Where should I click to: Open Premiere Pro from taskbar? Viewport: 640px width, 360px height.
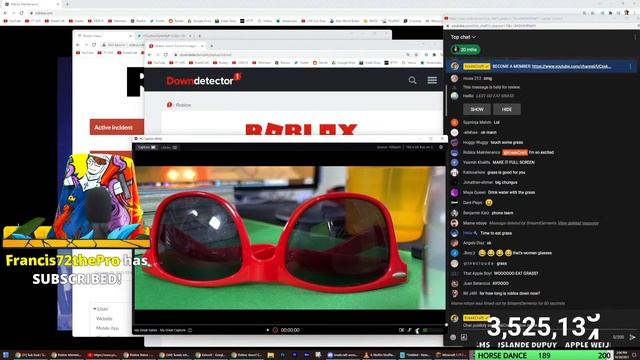(x=294, y=356)
